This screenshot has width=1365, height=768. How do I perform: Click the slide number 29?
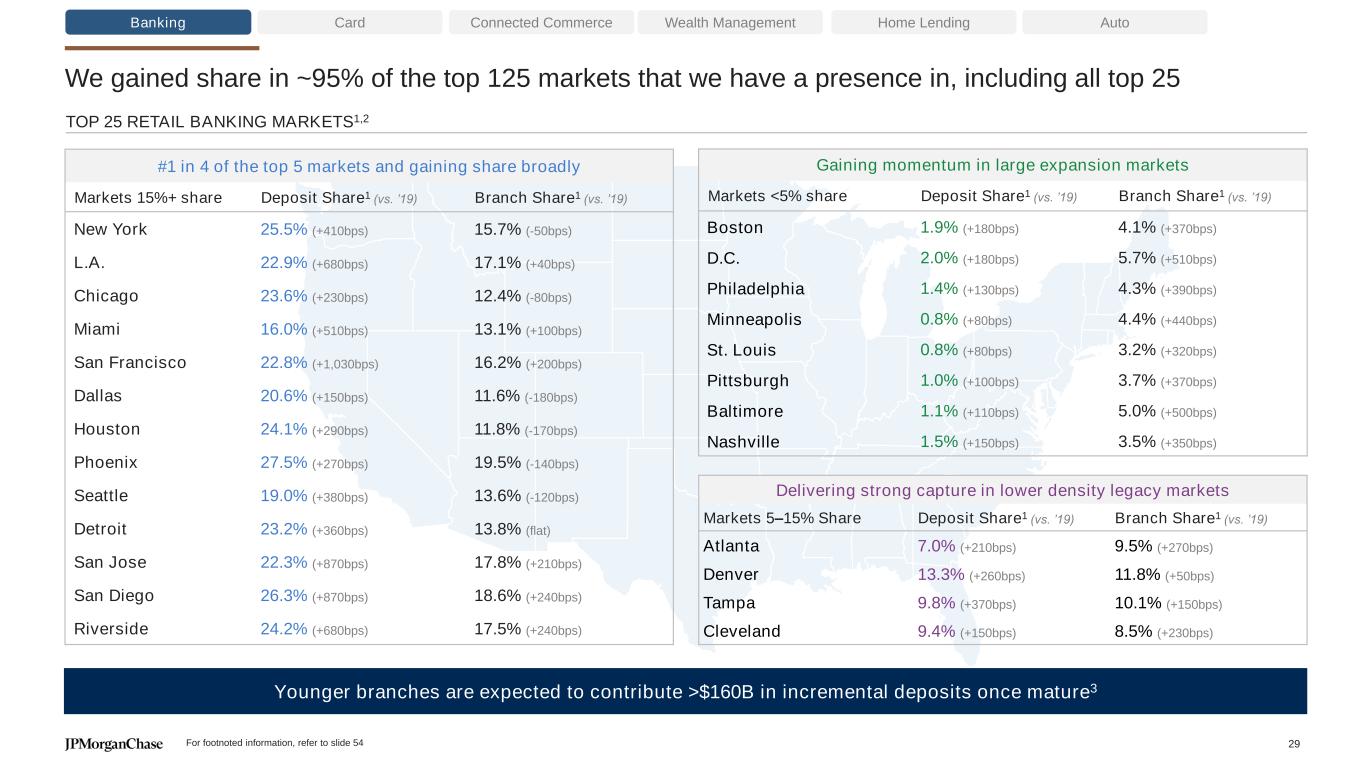point(1294,743)
